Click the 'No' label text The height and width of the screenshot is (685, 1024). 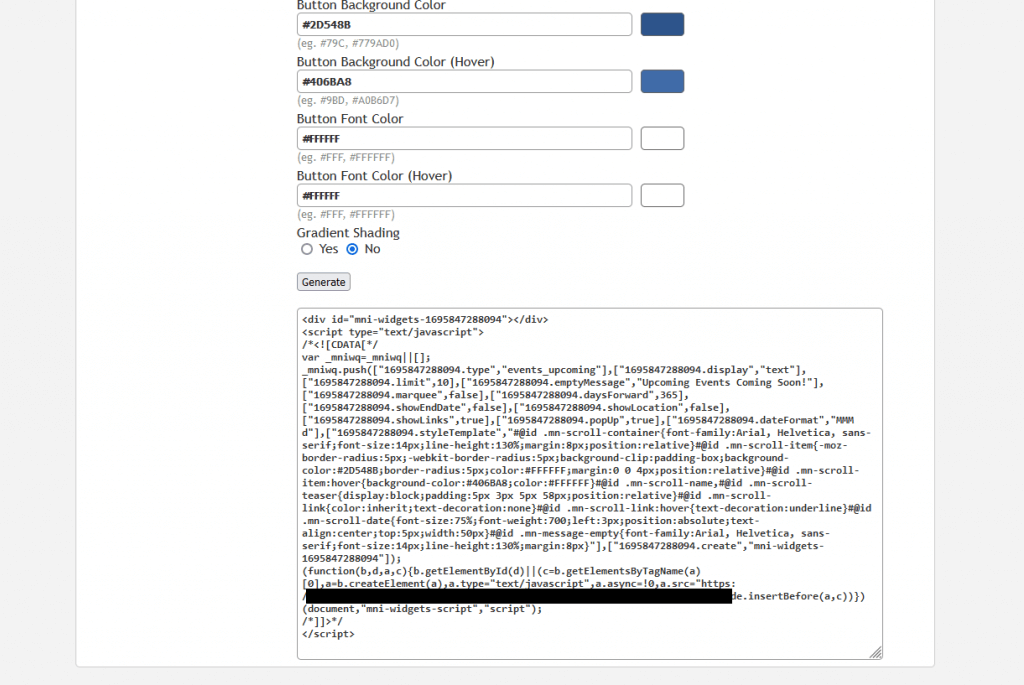pyautogui.click(x=372, y=249)
